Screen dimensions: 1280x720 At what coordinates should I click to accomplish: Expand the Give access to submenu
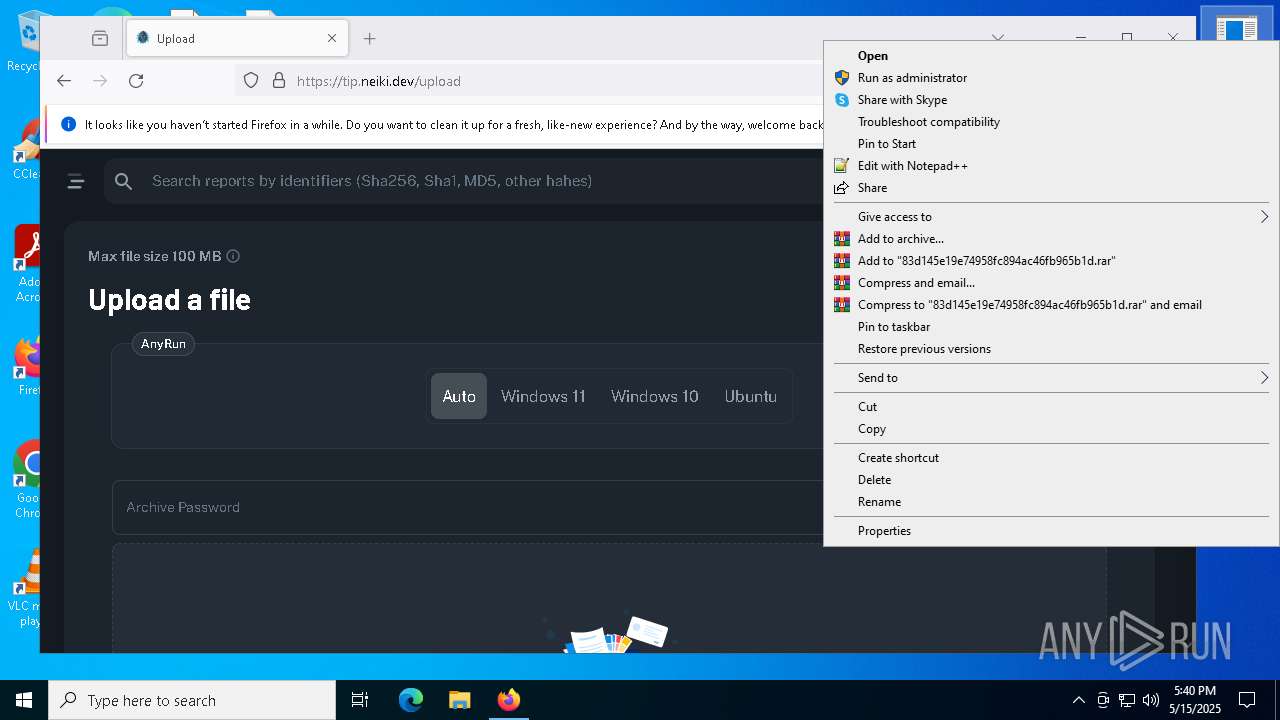pyautogui.click(x=1050, y=217)
